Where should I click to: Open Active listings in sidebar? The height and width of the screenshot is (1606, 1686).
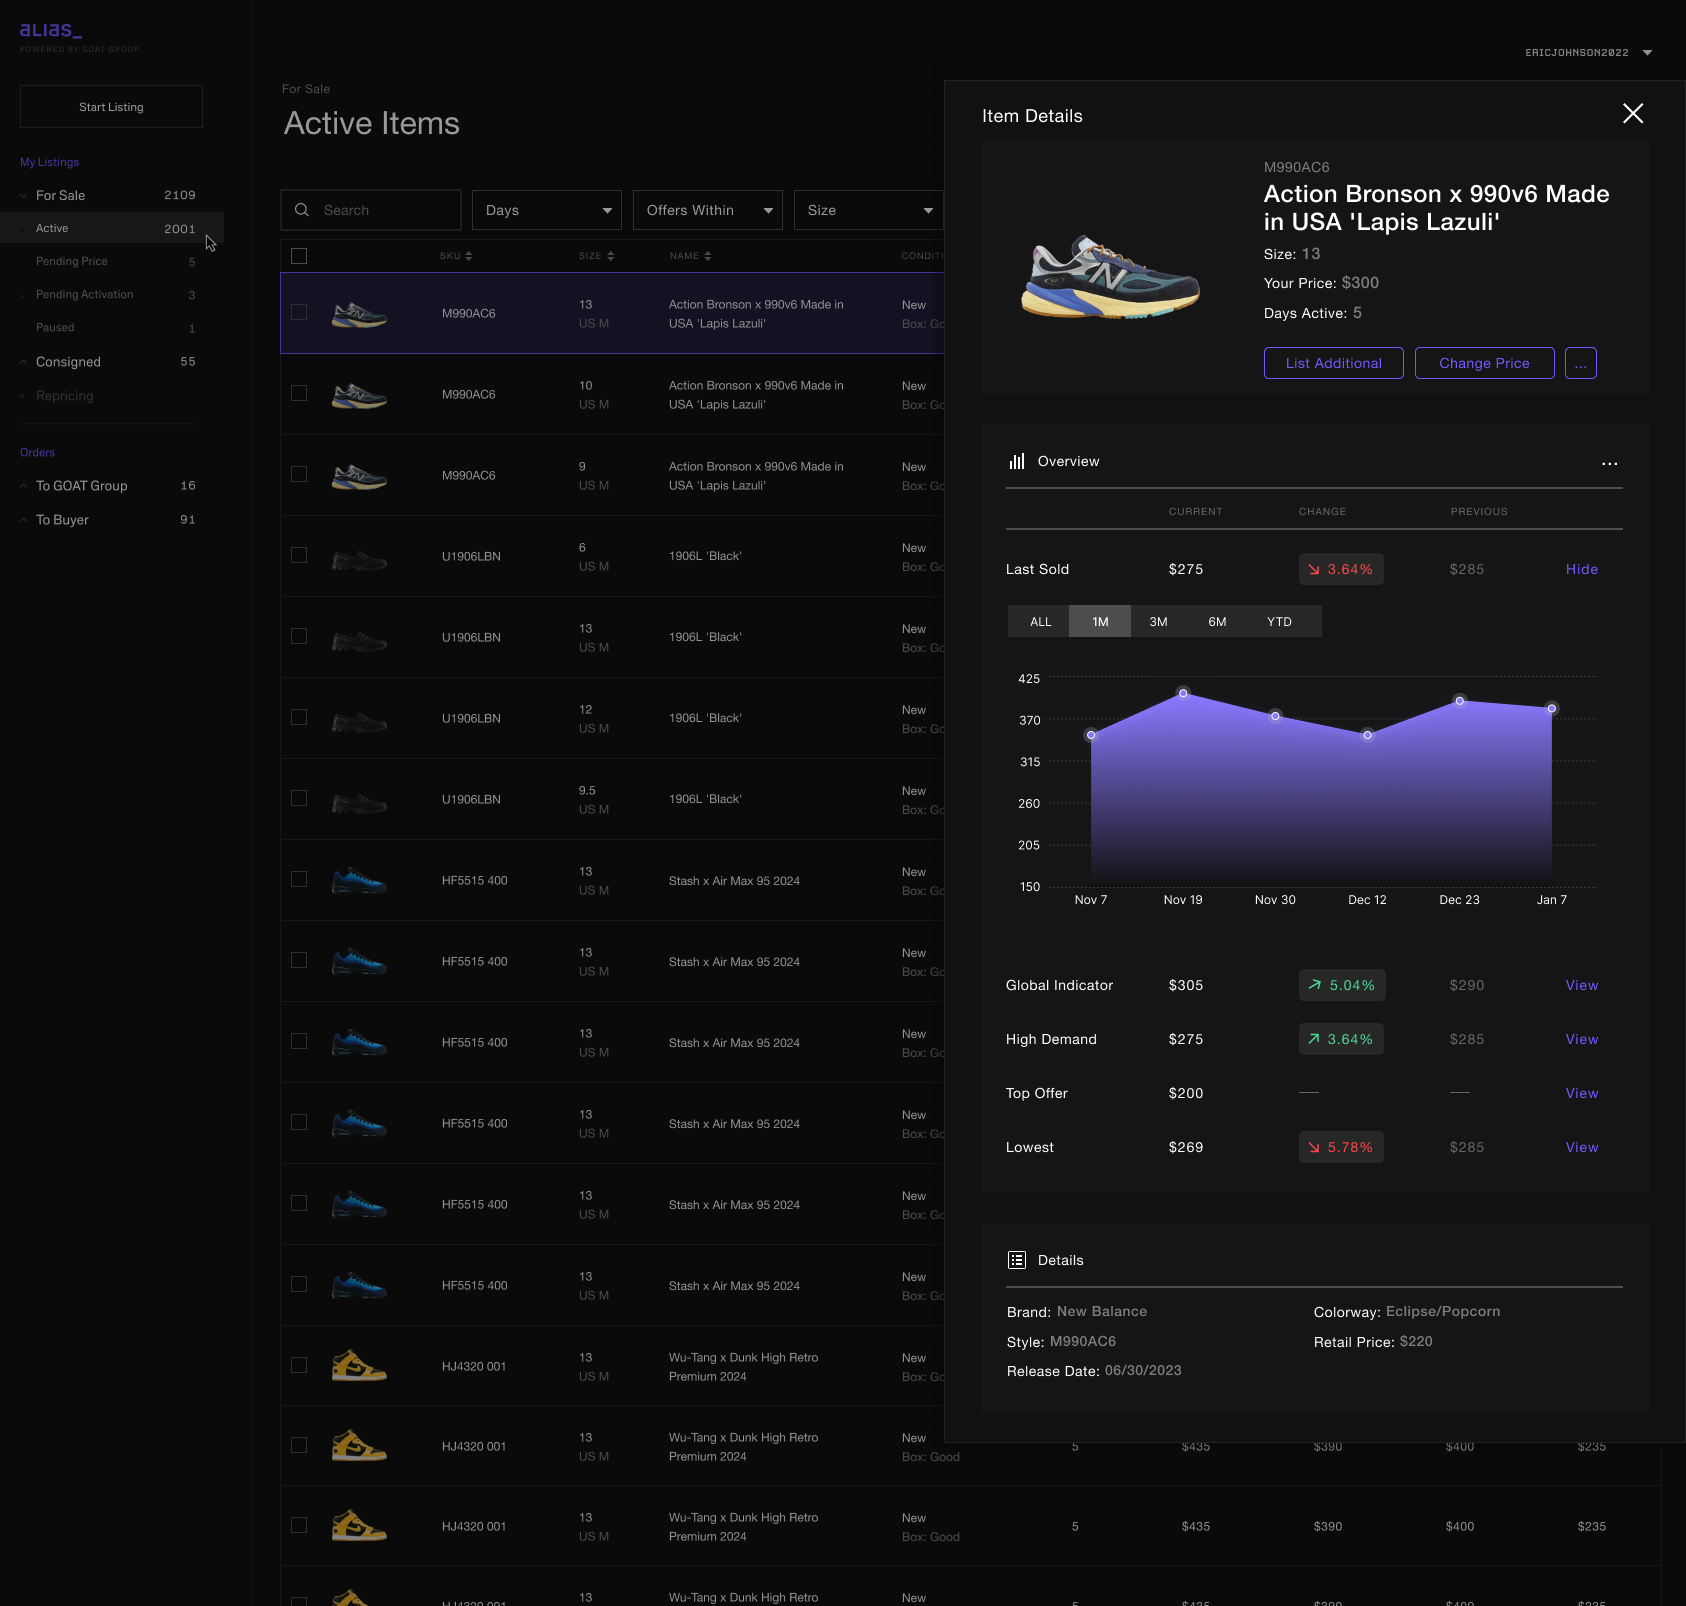pos(112,228)
